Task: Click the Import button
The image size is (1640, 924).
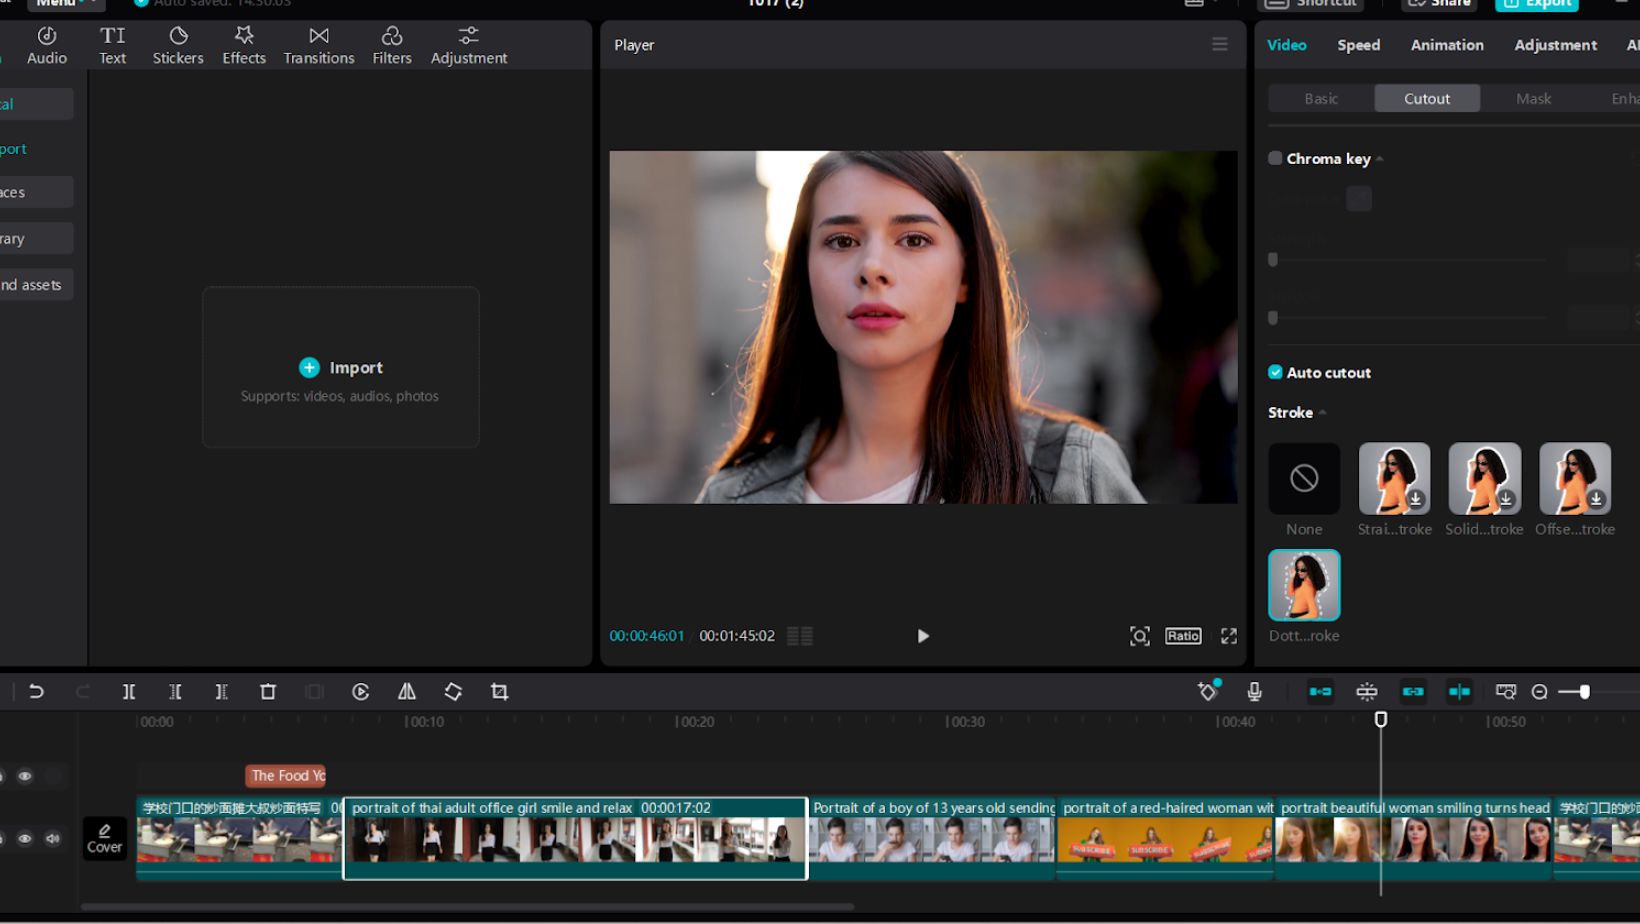Action: coord(341,367)
